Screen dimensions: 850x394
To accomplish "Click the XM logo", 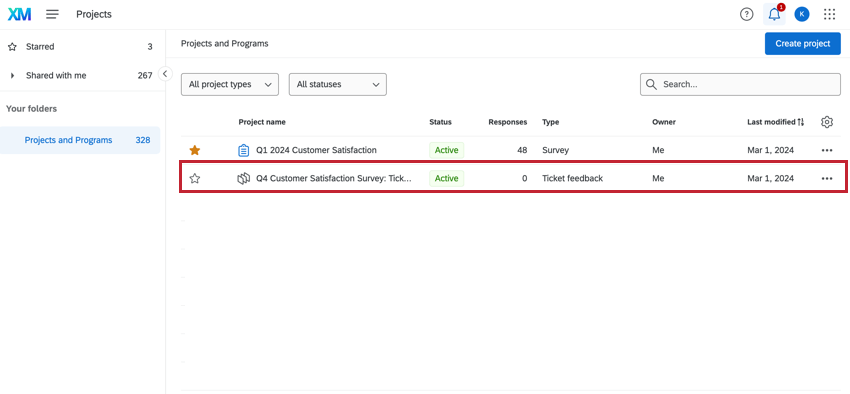I will pyautogui.click(x=20, y=15).
